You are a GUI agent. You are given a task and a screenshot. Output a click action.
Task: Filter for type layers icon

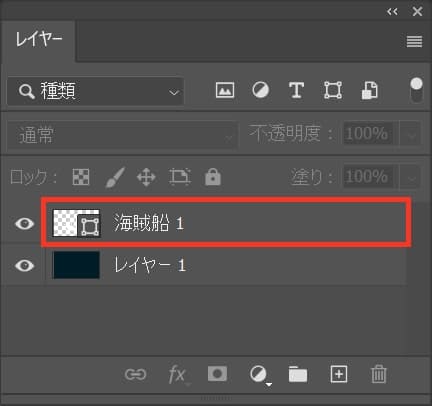296,90
